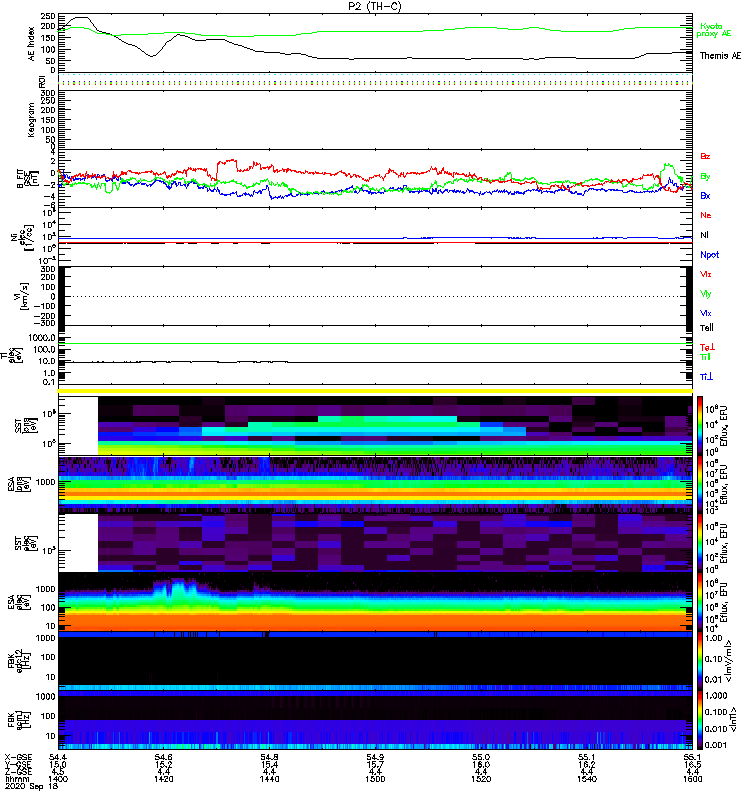Click the "X-GSE" row label
Viewport: 750px width, 800px height.
pyautogui.click(x=18, y=757)
